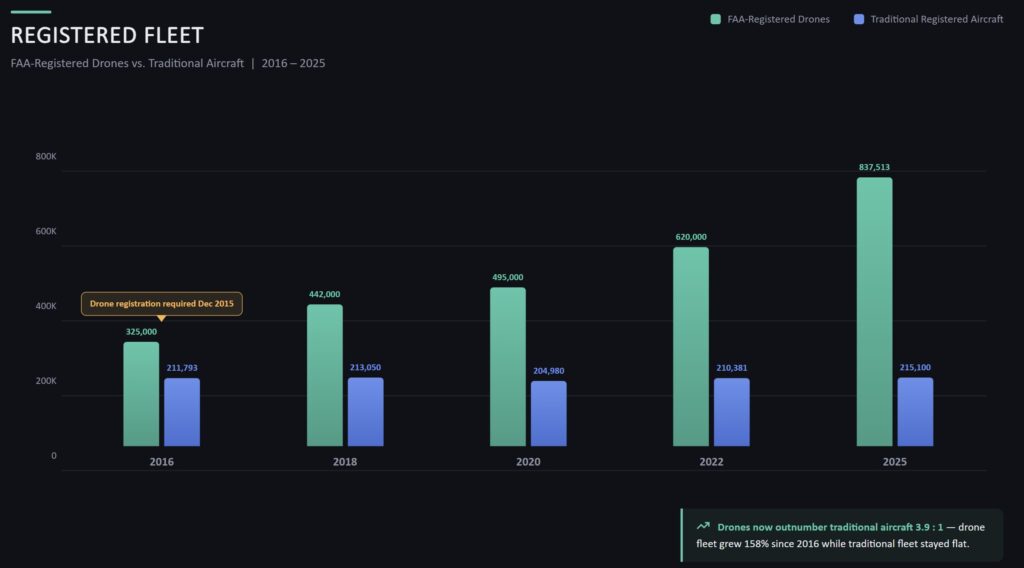
Task: Click the 204,980 data label
Action: pos(548,371)
